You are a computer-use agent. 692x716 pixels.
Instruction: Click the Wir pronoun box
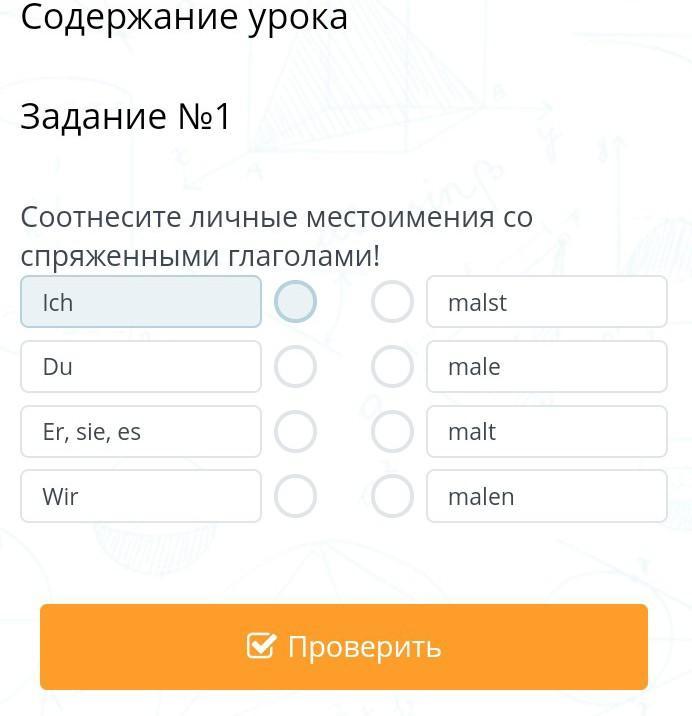(x=141, y=496)
